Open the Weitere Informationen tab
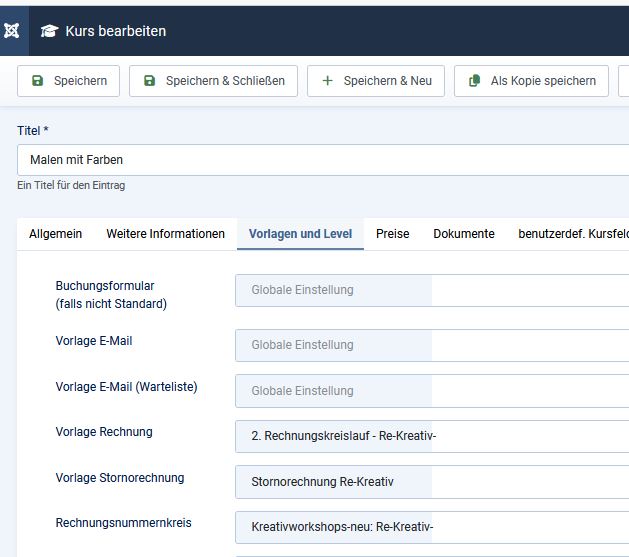This screenshot has height=557, width=629. [x=165, y=234]
